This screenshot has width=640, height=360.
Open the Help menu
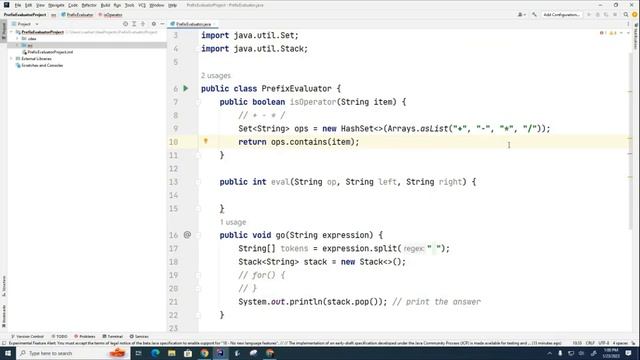point(172,5)
